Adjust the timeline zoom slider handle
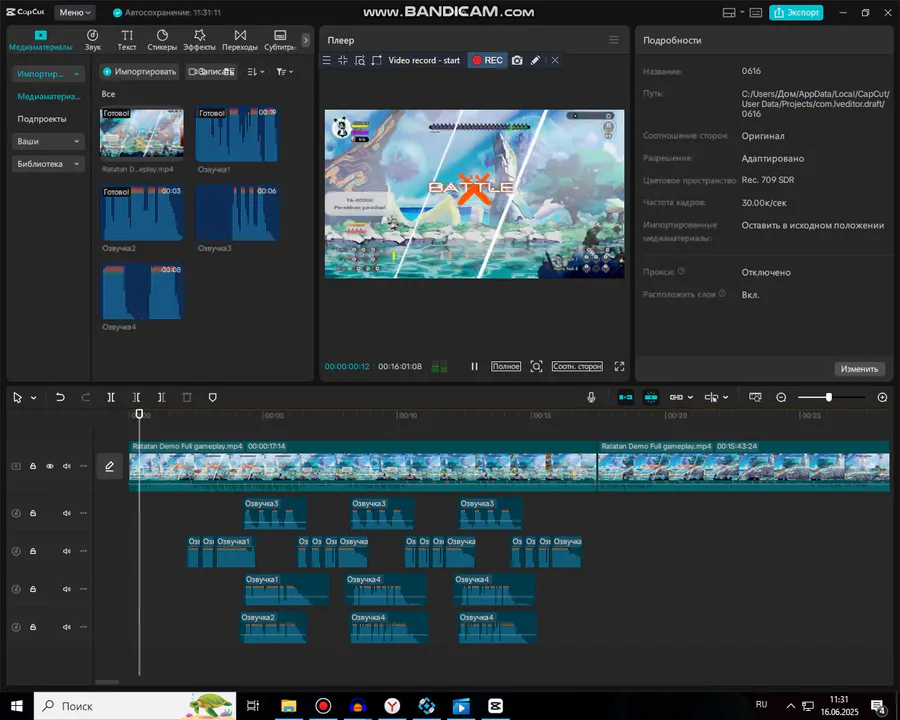The height and width of the screenshot is (720, 900). (x=828, y=397)
